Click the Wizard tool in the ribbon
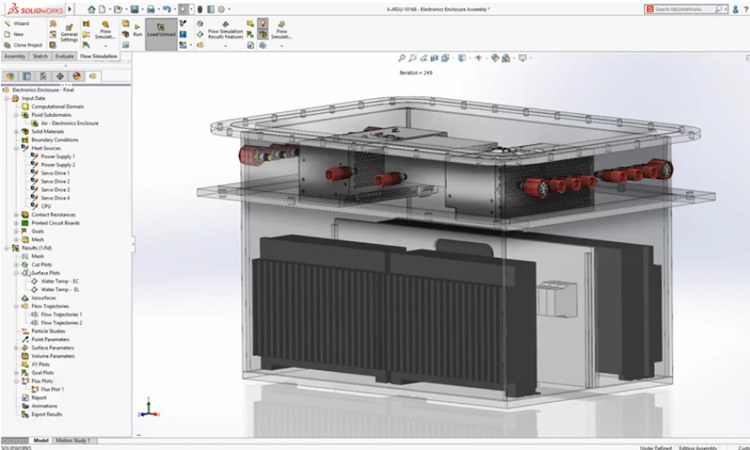Viewport: 750px width, 450px height. click(x=18, y=22)
